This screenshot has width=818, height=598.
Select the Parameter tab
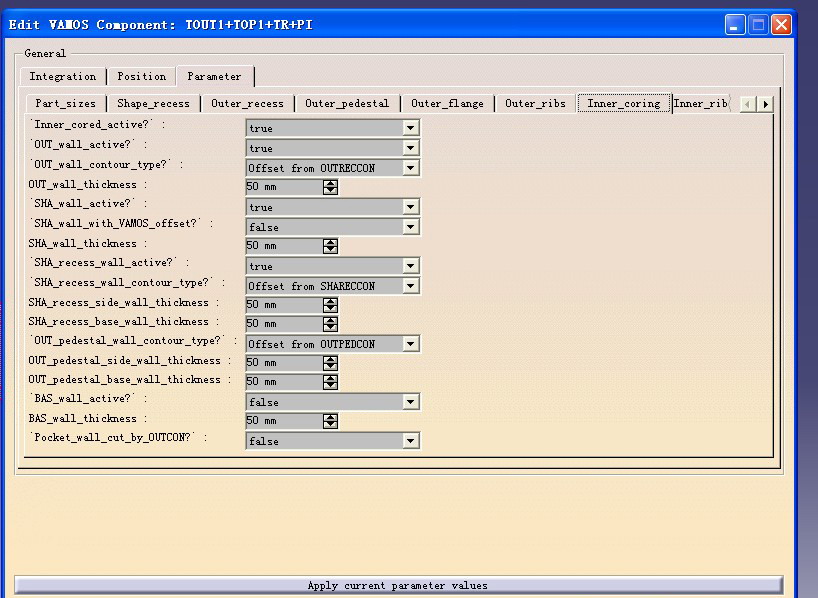(x=214, y=76)
